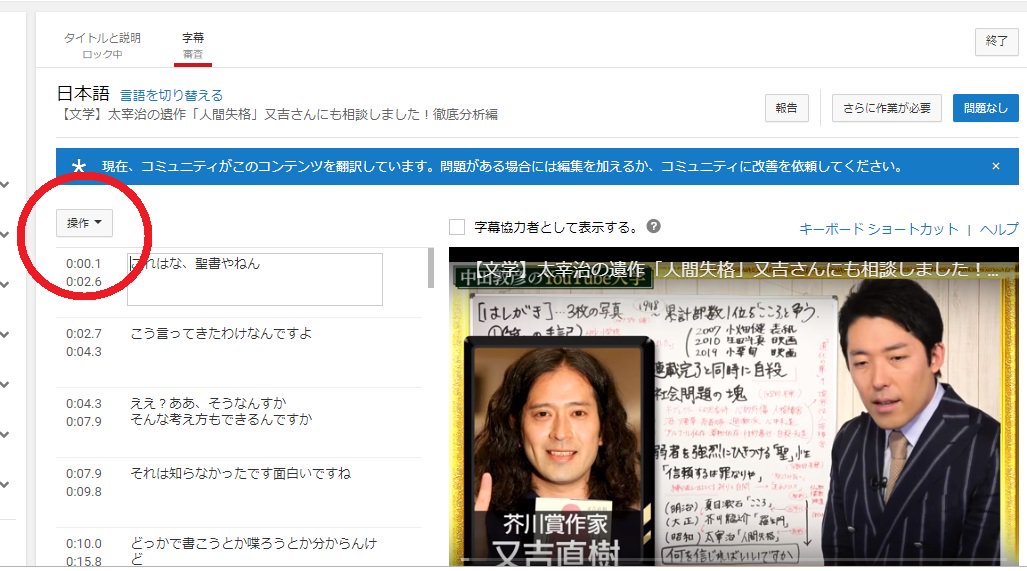Image resolution: width=1027 pixels, height=571 pixels.
Task: Click the 問題なし button
Action: point(985,108)
